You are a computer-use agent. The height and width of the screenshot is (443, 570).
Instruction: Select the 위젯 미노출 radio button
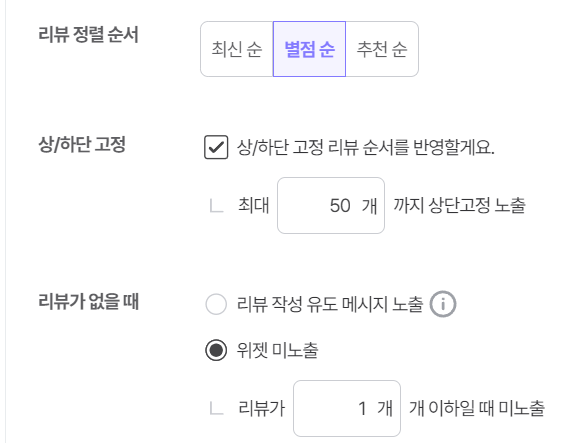coord(216,350)
